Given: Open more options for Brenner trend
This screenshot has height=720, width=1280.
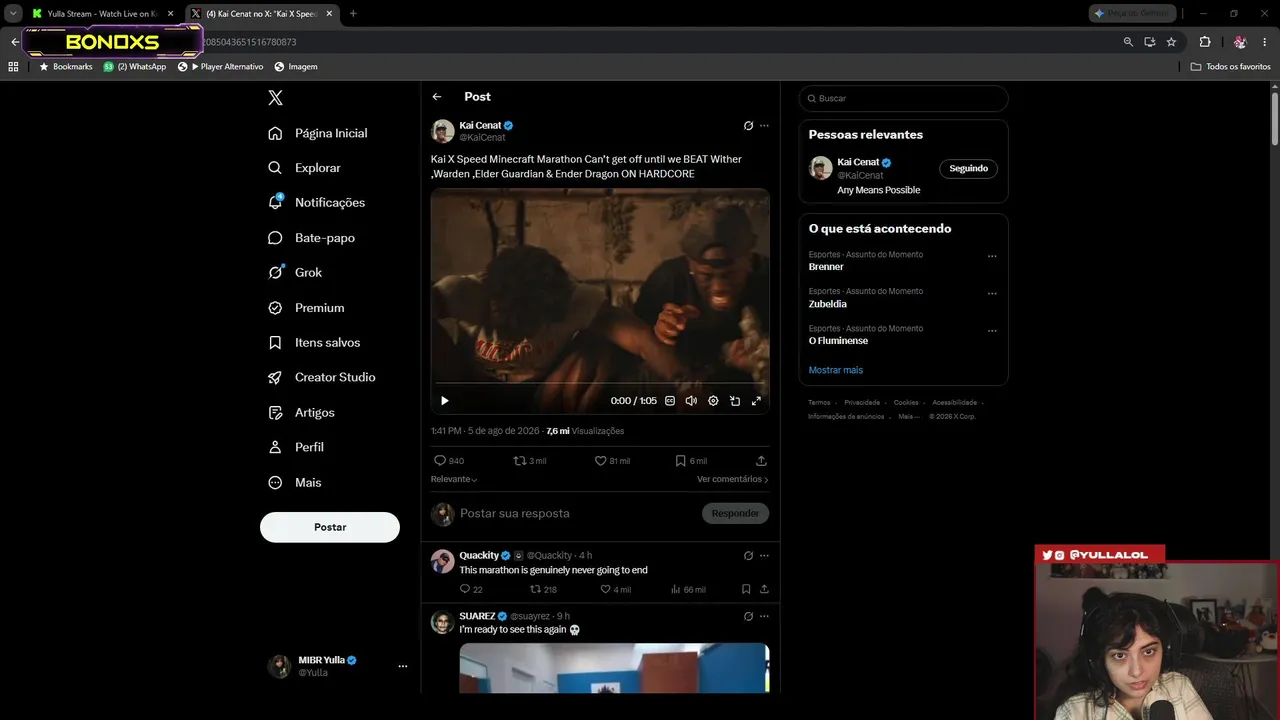Looking at the screenshot, I should [x=992, y=256].
